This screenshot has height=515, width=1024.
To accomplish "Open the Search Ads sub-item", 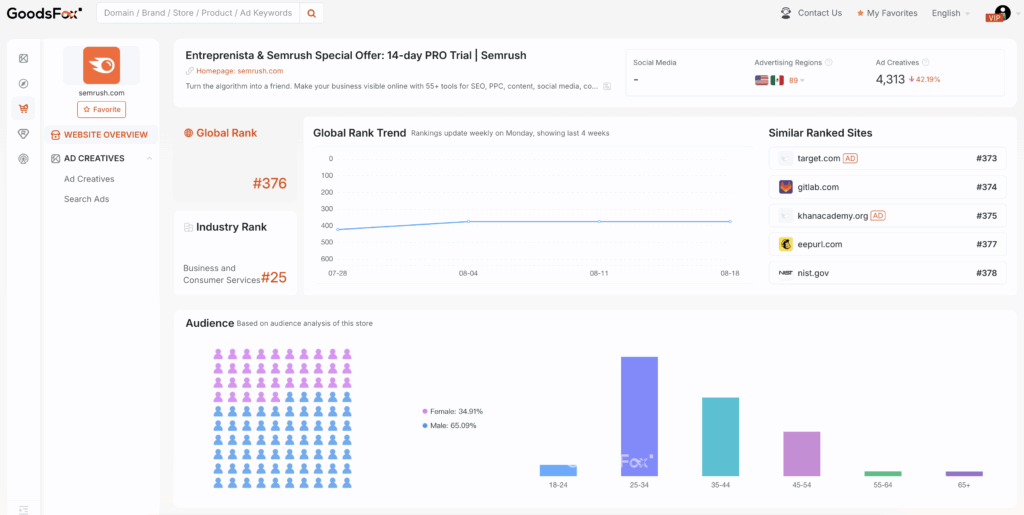I will coord(86,199).
